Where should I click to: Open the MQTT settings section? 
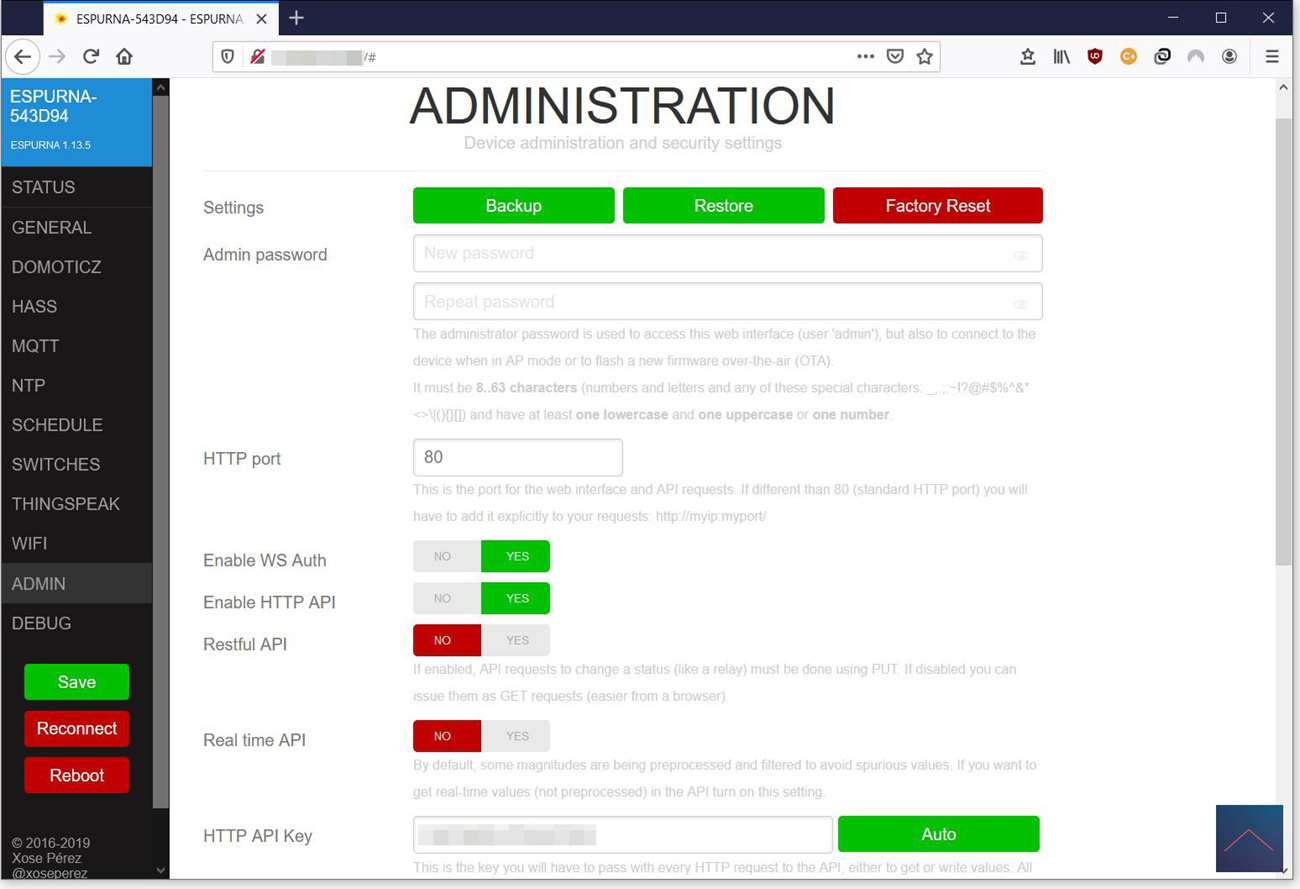click(76, 346)
